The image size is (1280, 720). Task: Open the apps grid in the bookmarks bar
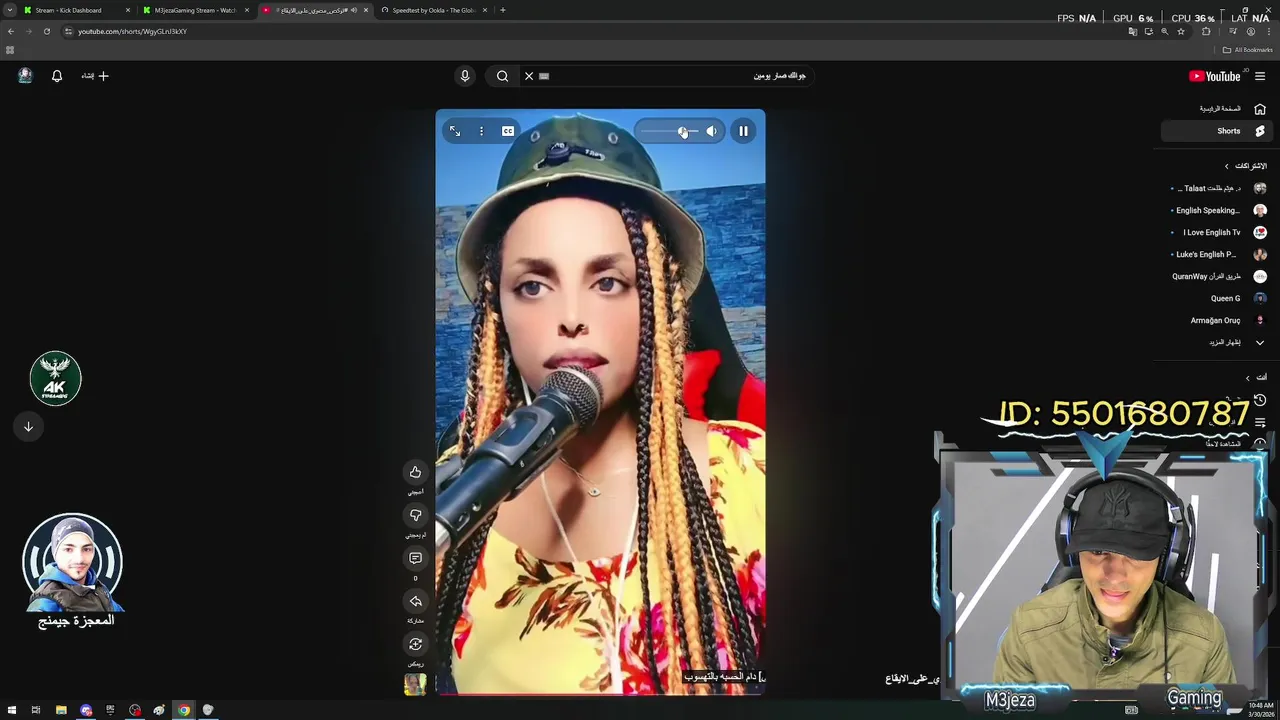(10, 50)
